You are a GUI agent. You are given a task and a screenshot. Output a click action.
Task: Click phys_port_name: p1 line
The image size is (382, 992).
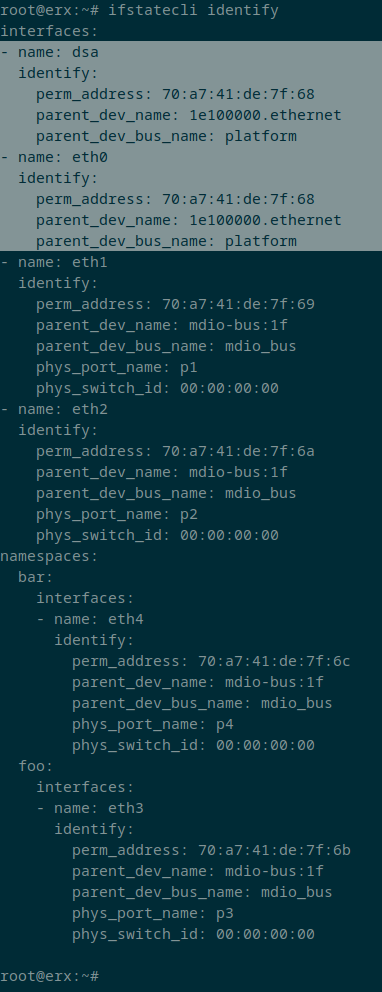[x=117, y=367]
